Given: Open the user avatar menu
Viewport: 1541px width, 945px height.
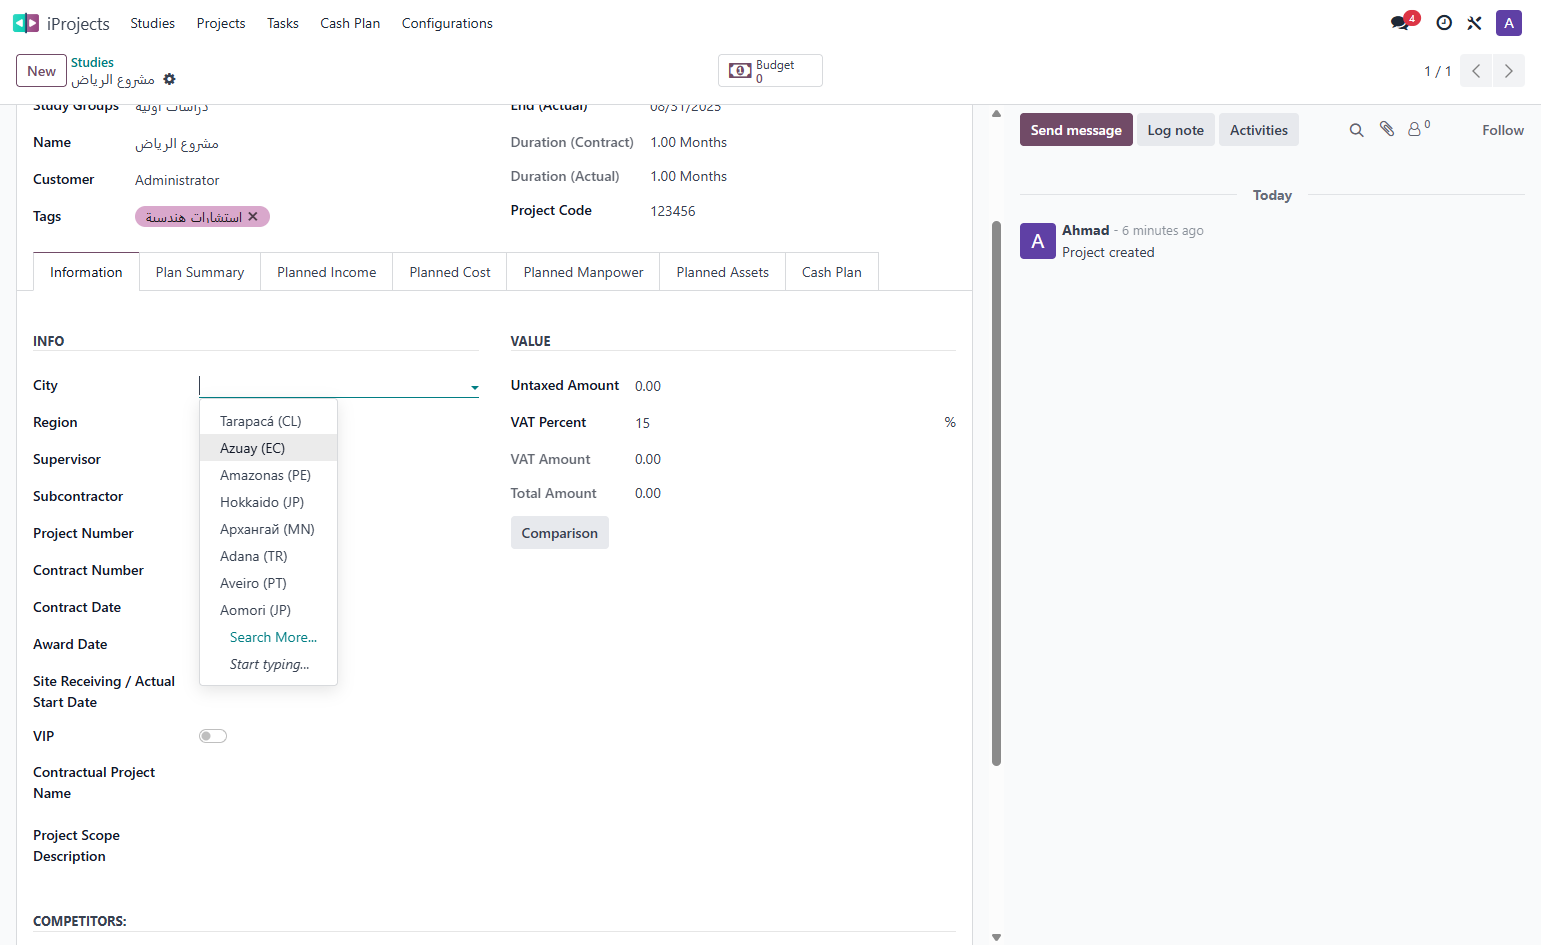Looking at the screenshot, I should click(1509, 23).
